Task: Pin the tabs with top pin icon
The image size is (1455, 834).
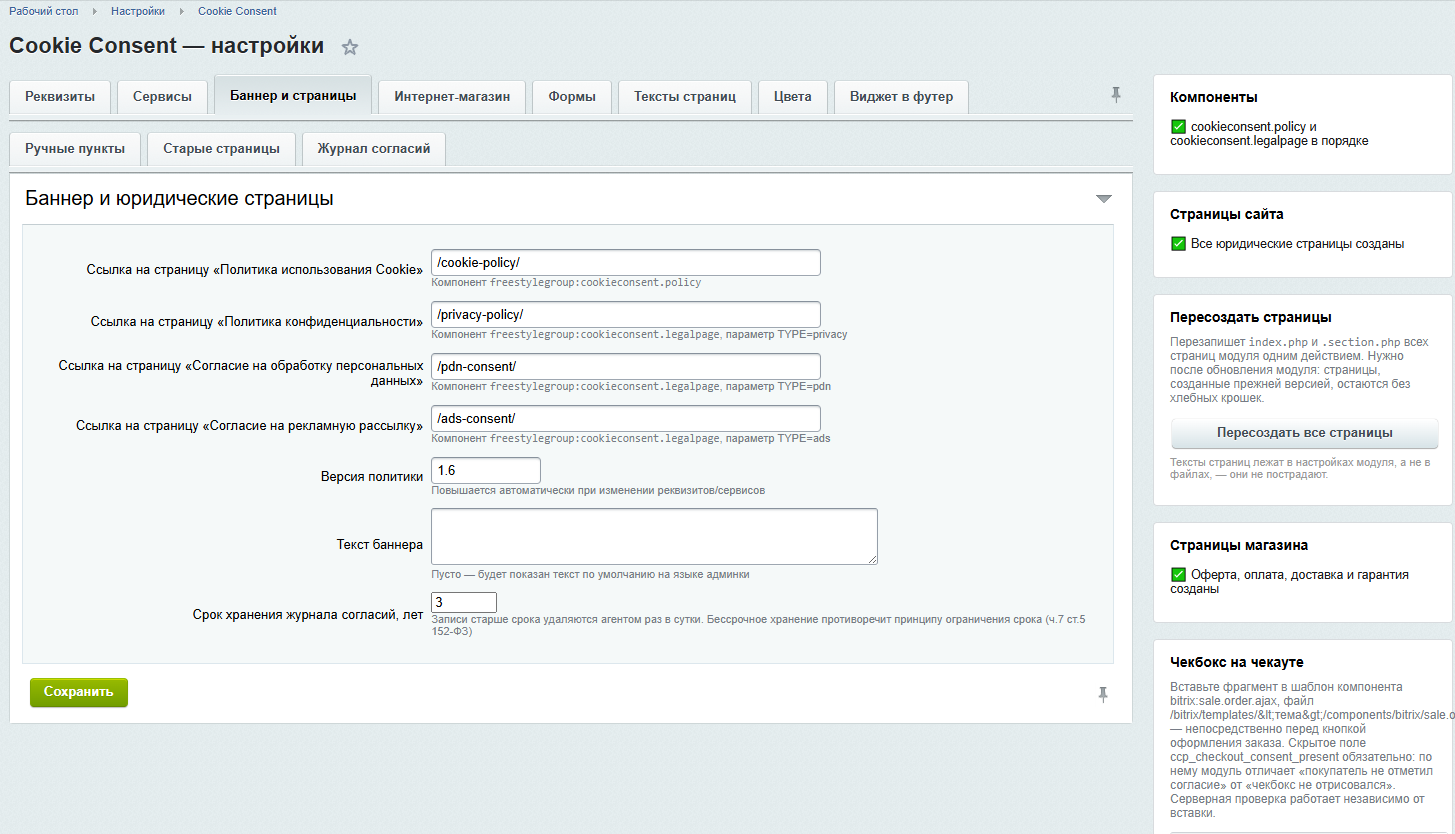Action: (1116, 95)
